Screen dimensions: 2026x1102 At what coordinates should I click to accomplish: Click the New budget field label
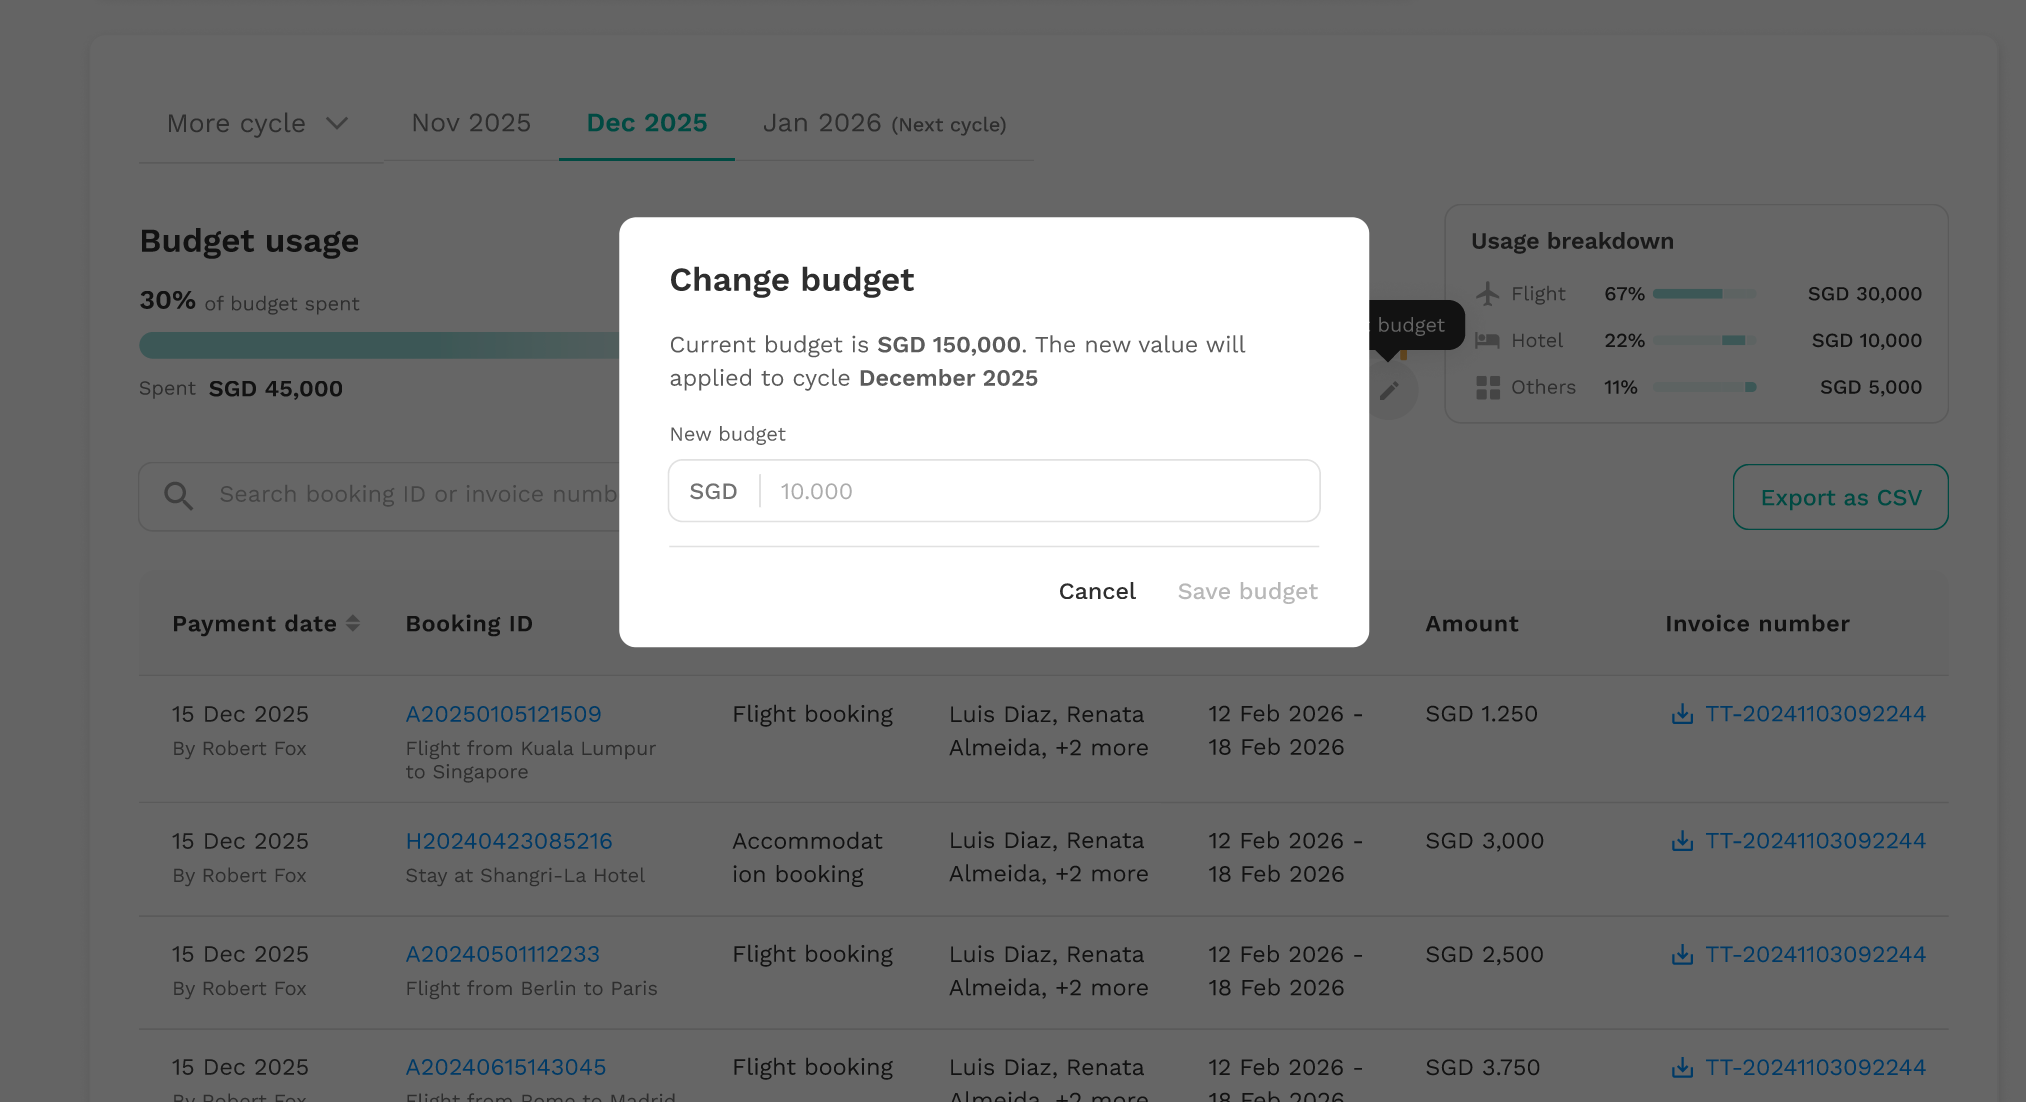728,435
